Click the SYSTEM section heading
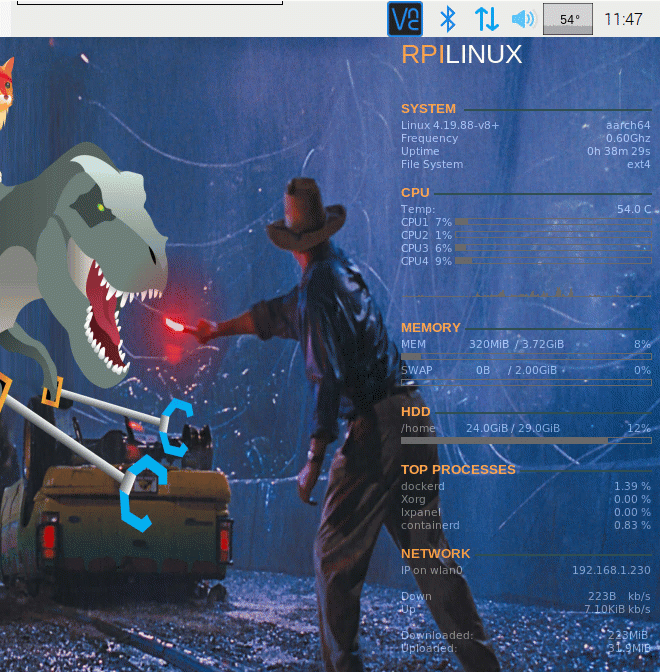Screen dimensions: 660x672 428,109
